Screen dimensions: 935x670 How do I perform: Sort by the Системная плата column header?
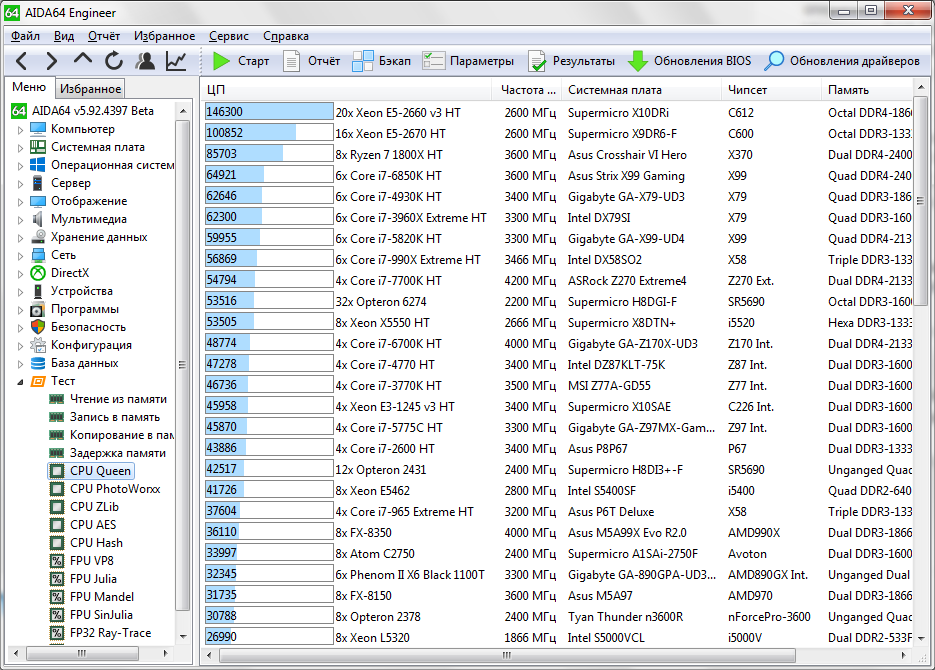(642, 90)
